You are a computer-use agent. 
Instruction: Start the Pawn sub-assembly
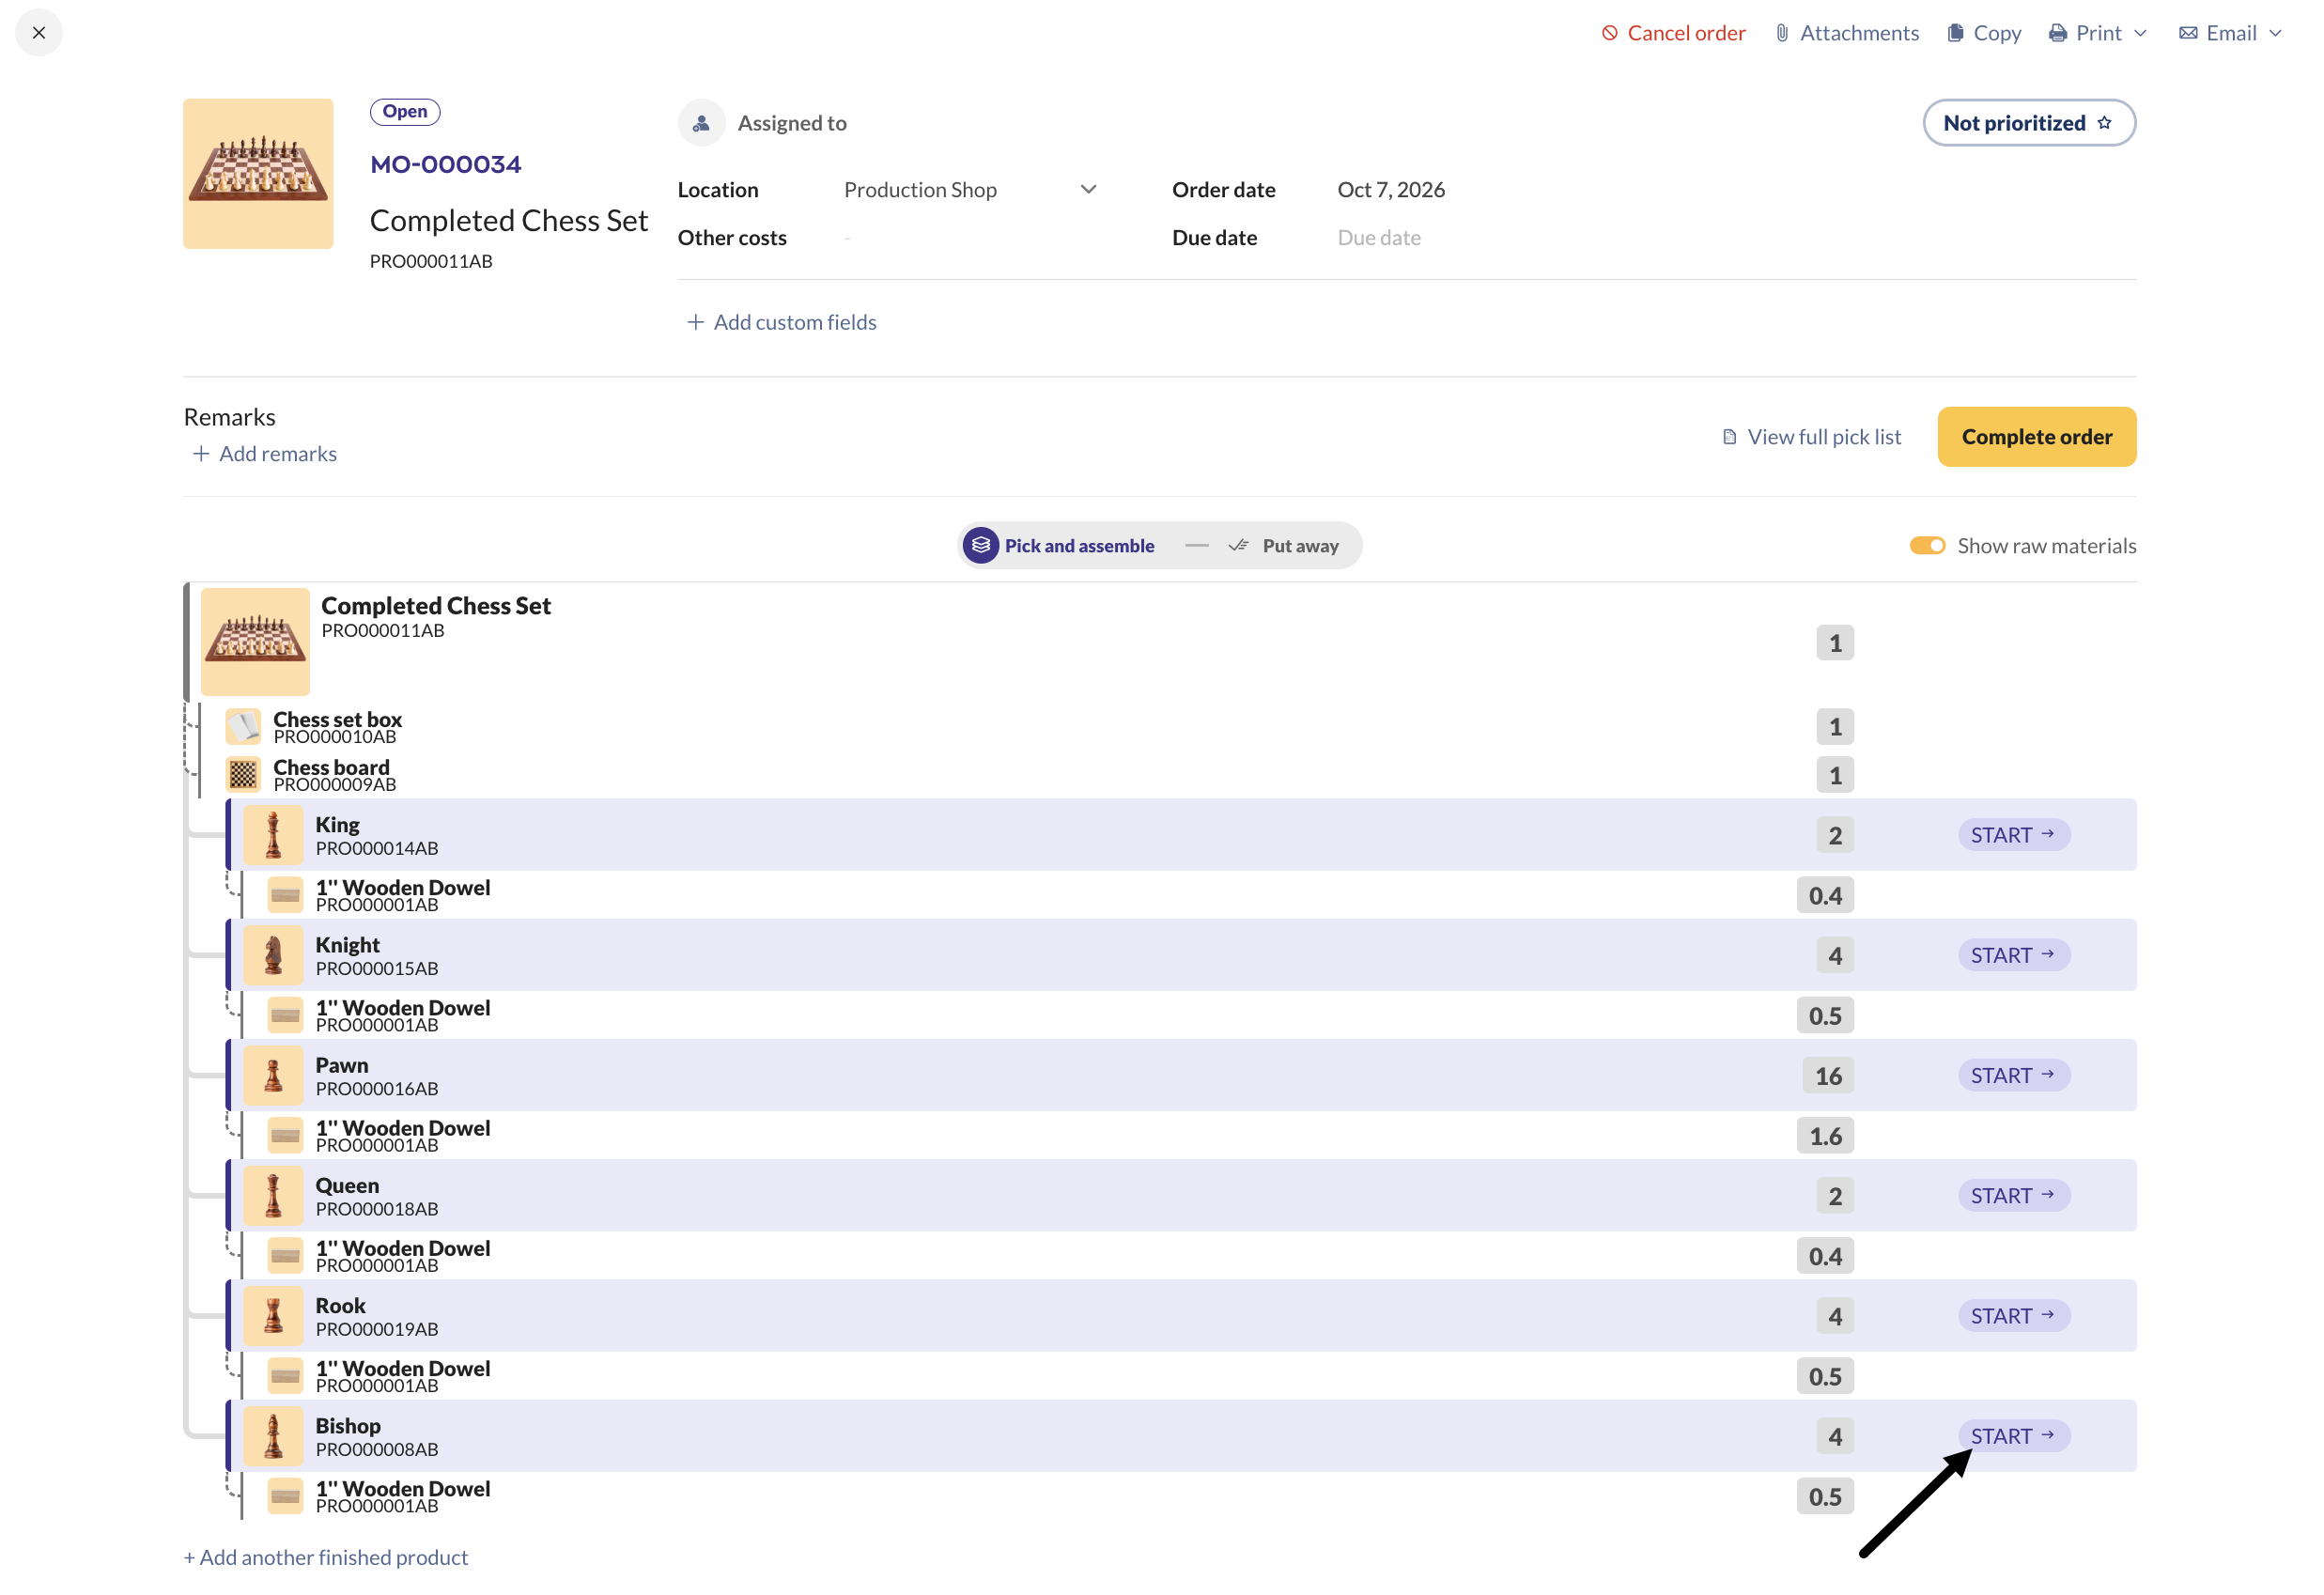(x=2013, y=1076)
